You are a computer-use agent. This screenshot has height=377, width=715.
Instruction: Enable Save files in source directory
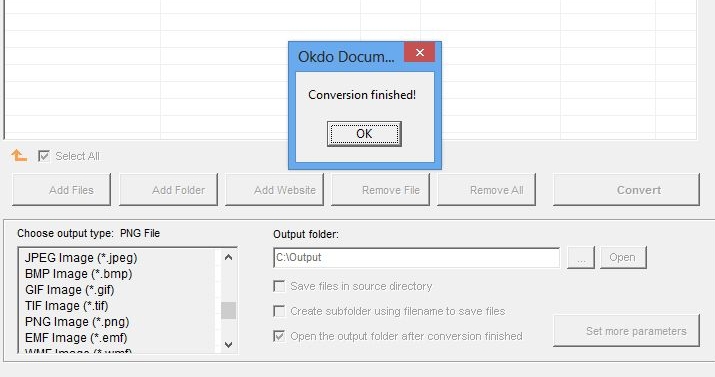[x=279, y=286]
